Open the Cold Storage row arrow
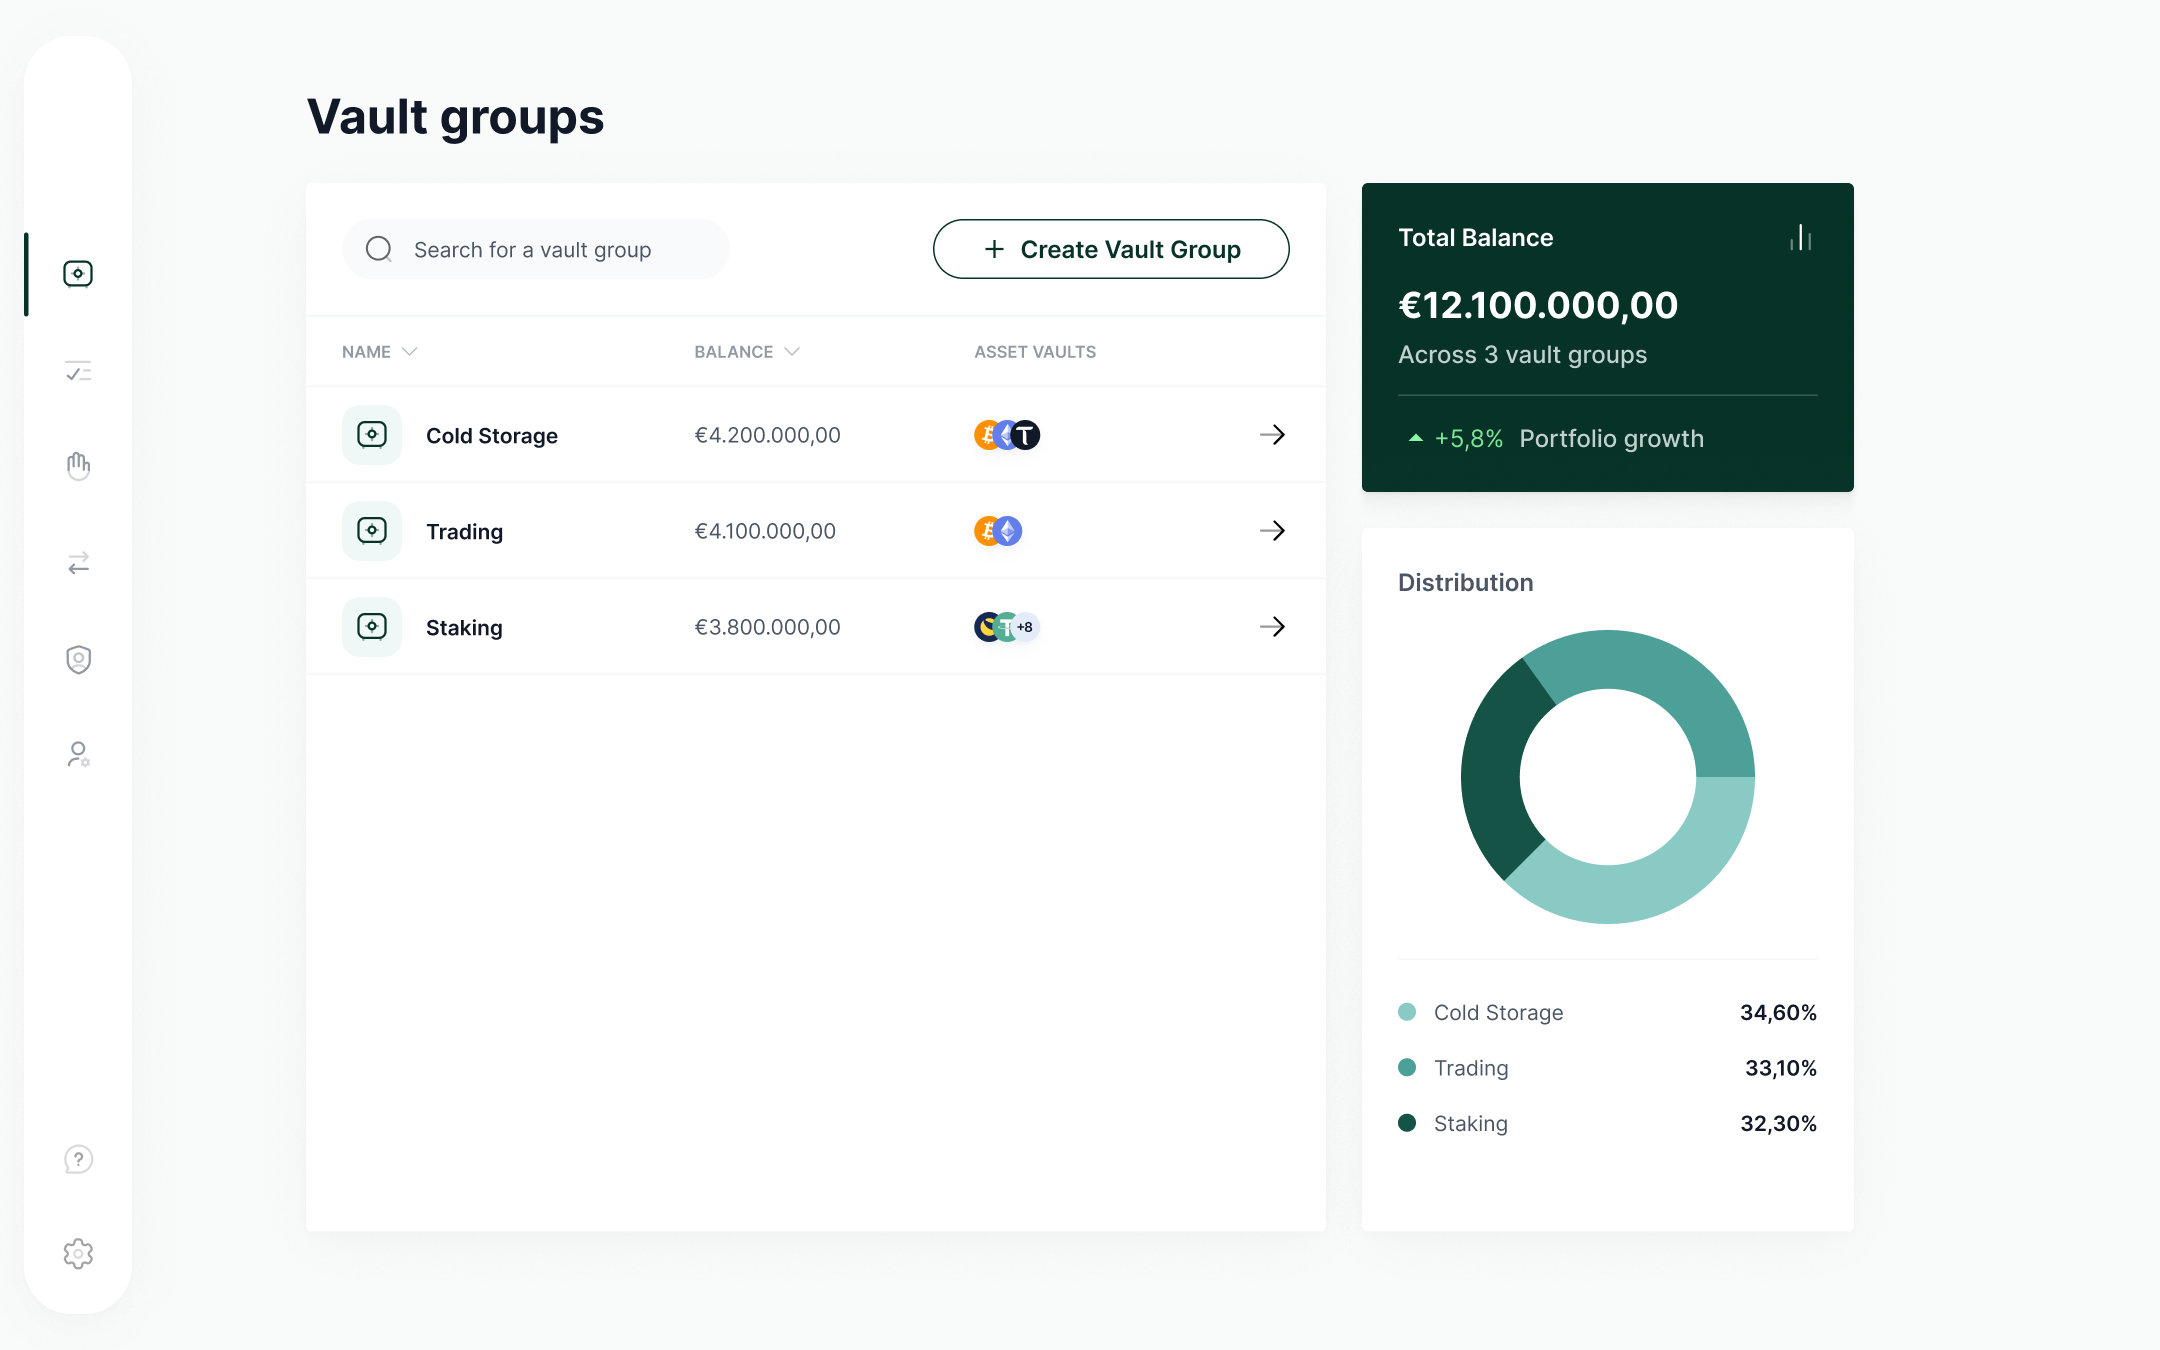 pos(1272,435)
